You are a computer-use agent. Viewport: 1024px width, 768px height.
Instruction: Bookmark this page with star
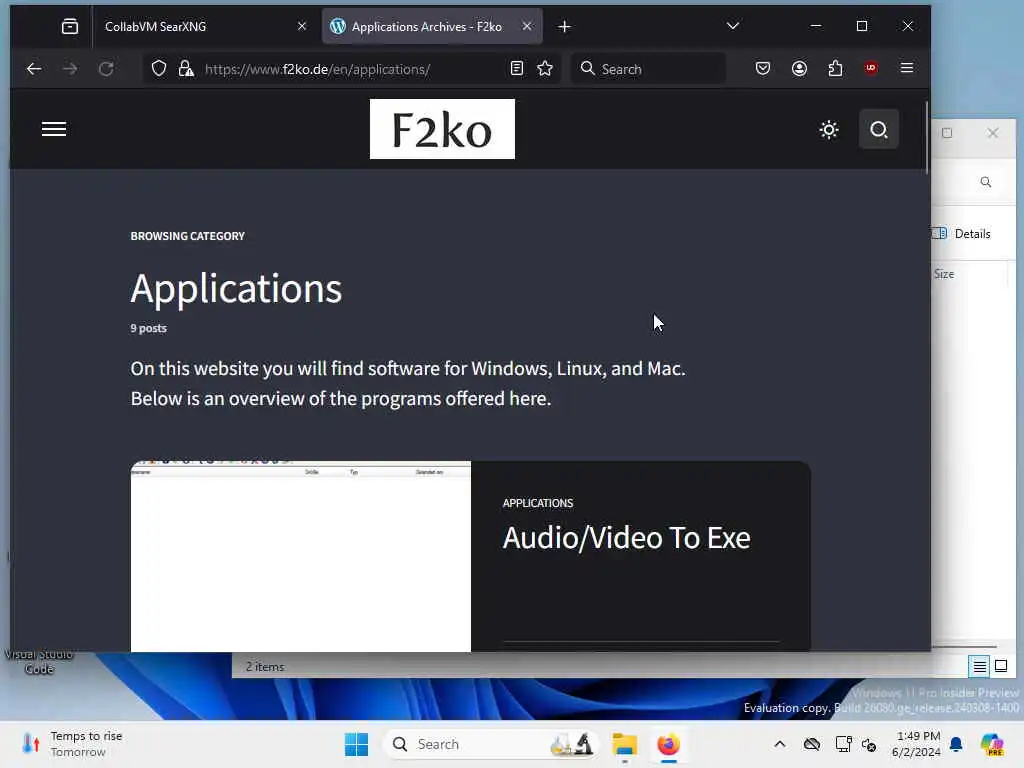545,69
